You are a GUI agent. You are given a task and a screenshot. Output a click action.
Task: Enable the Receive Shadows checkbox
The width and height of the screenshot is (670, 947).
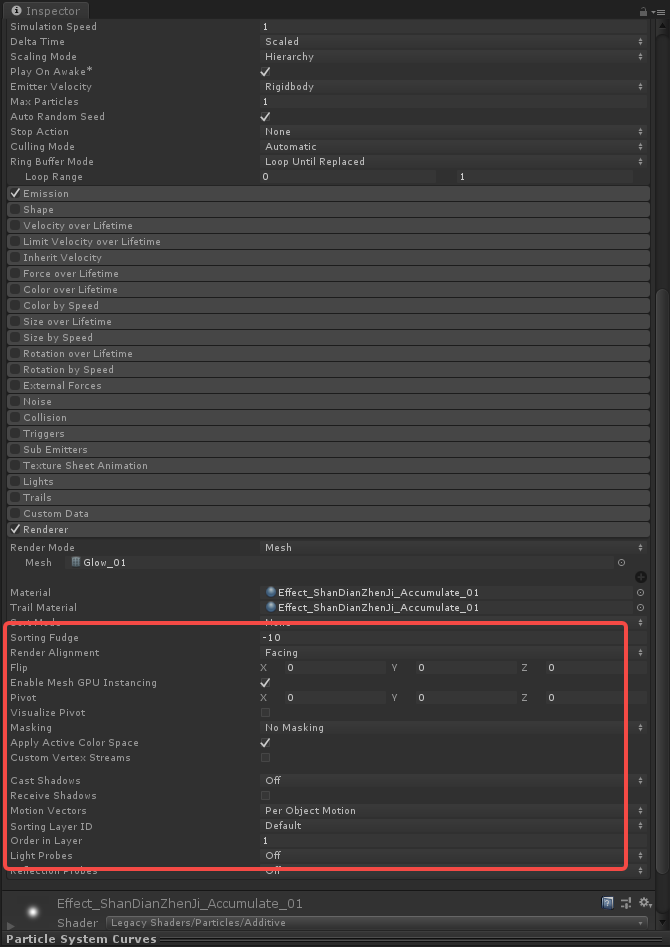(266, 796)
